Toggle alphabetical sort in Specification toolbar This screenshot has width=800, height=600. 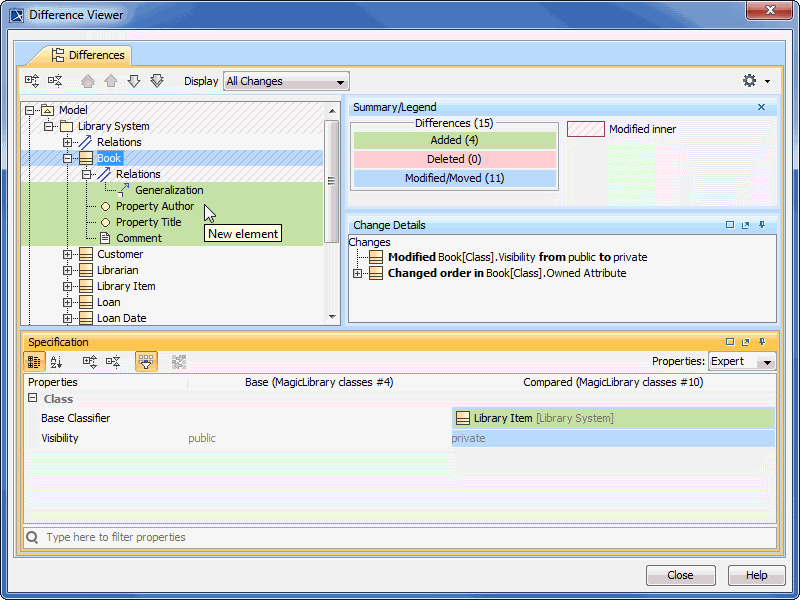(x=57, y=362)
